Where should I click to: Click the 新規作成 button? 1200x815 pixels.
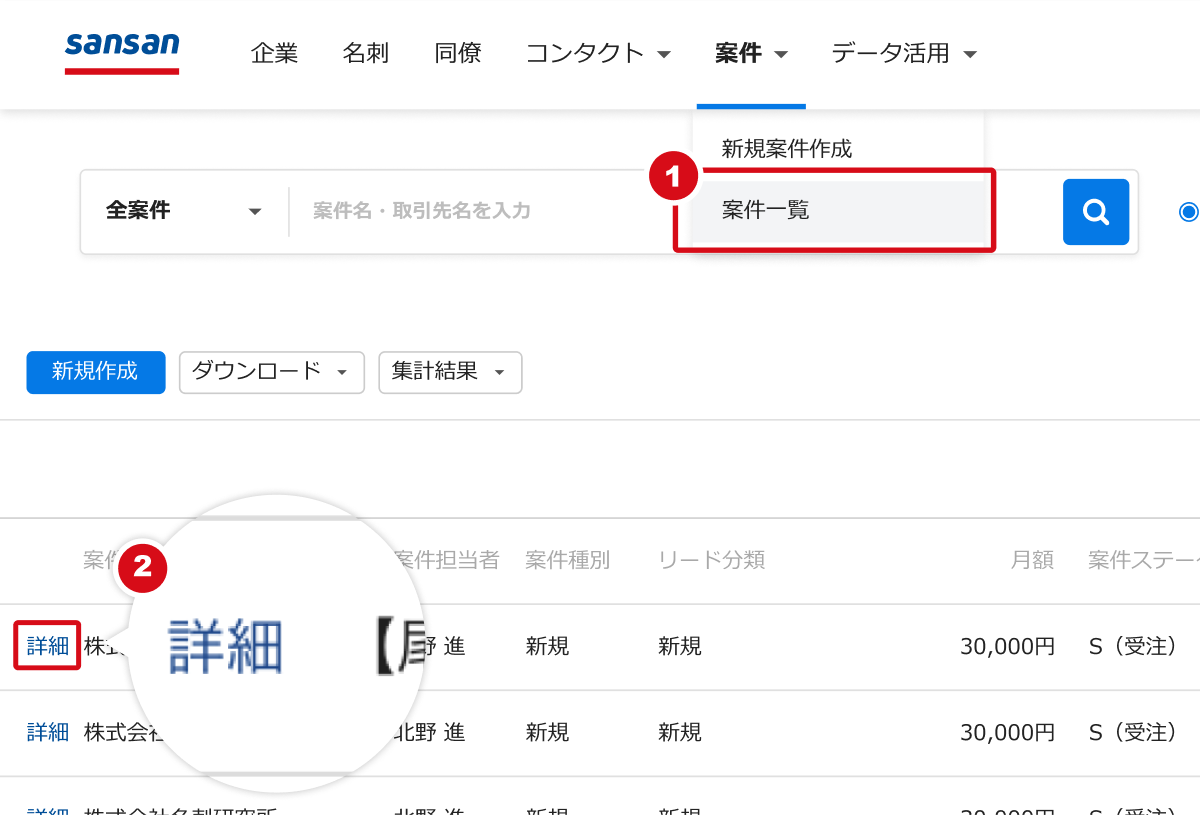pos(96,372)
